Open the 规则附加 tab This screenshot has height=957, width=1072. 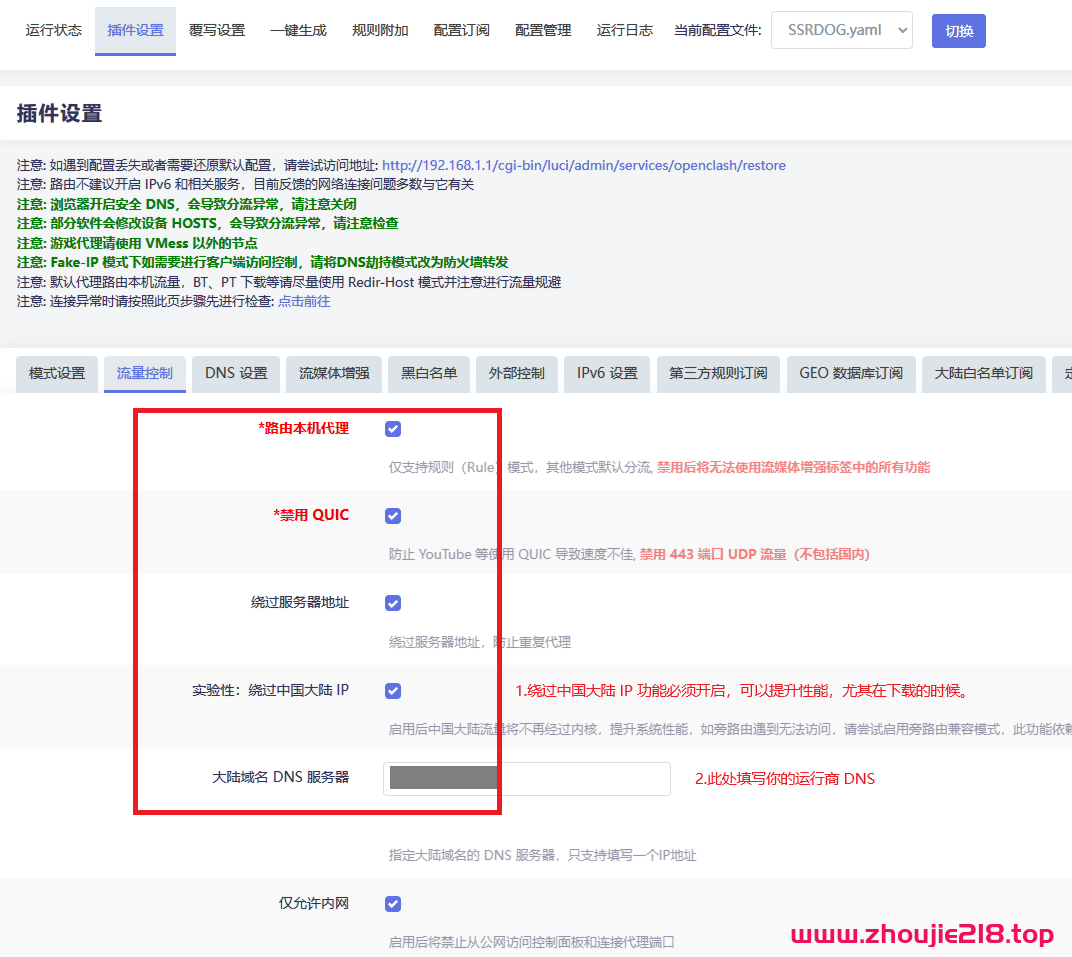[x=380, y=30]
